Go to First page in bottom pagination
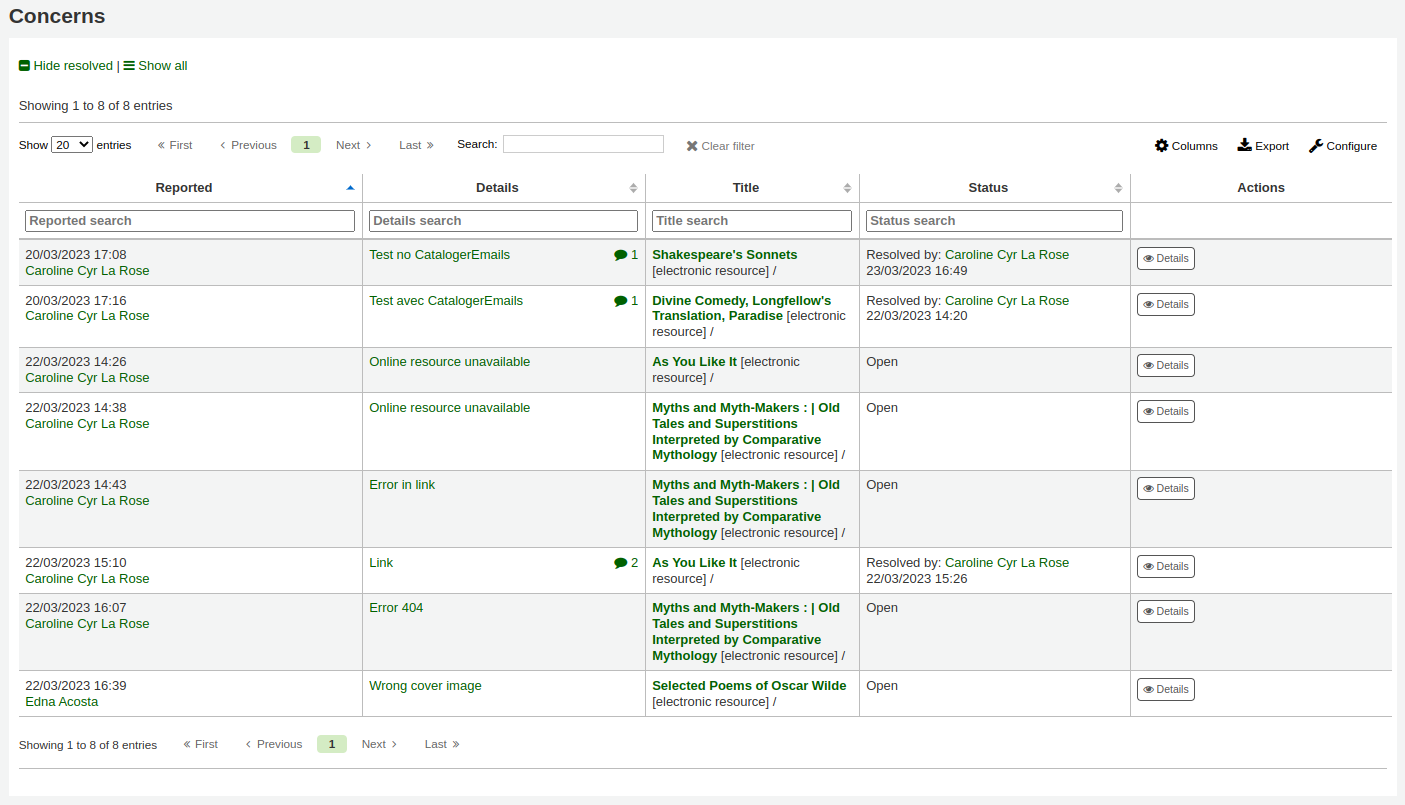 click(x=201, y=744)
